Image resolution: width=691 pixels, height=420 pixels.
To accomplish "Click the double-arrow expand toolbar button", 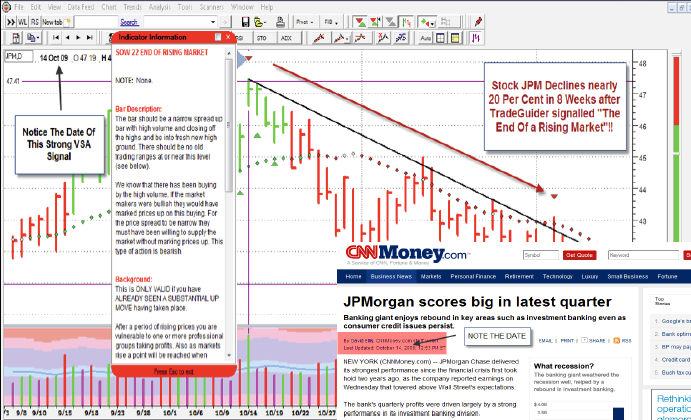I will click(11, 22).
